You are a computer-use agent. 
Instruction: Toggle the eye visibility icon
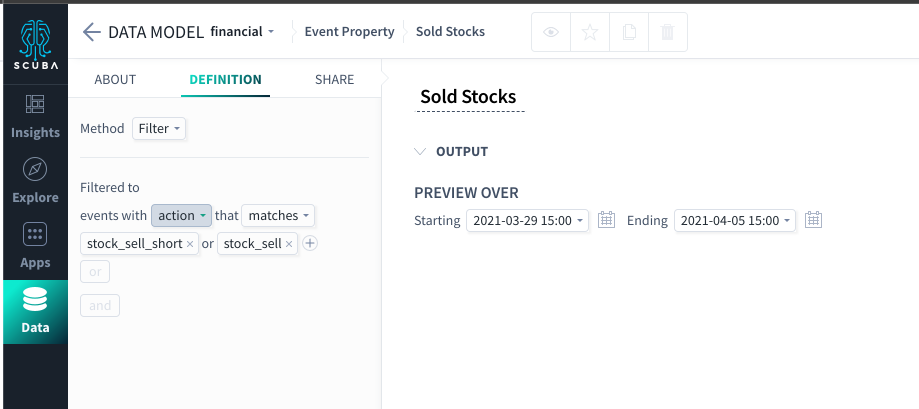click(x=551, y=32)
